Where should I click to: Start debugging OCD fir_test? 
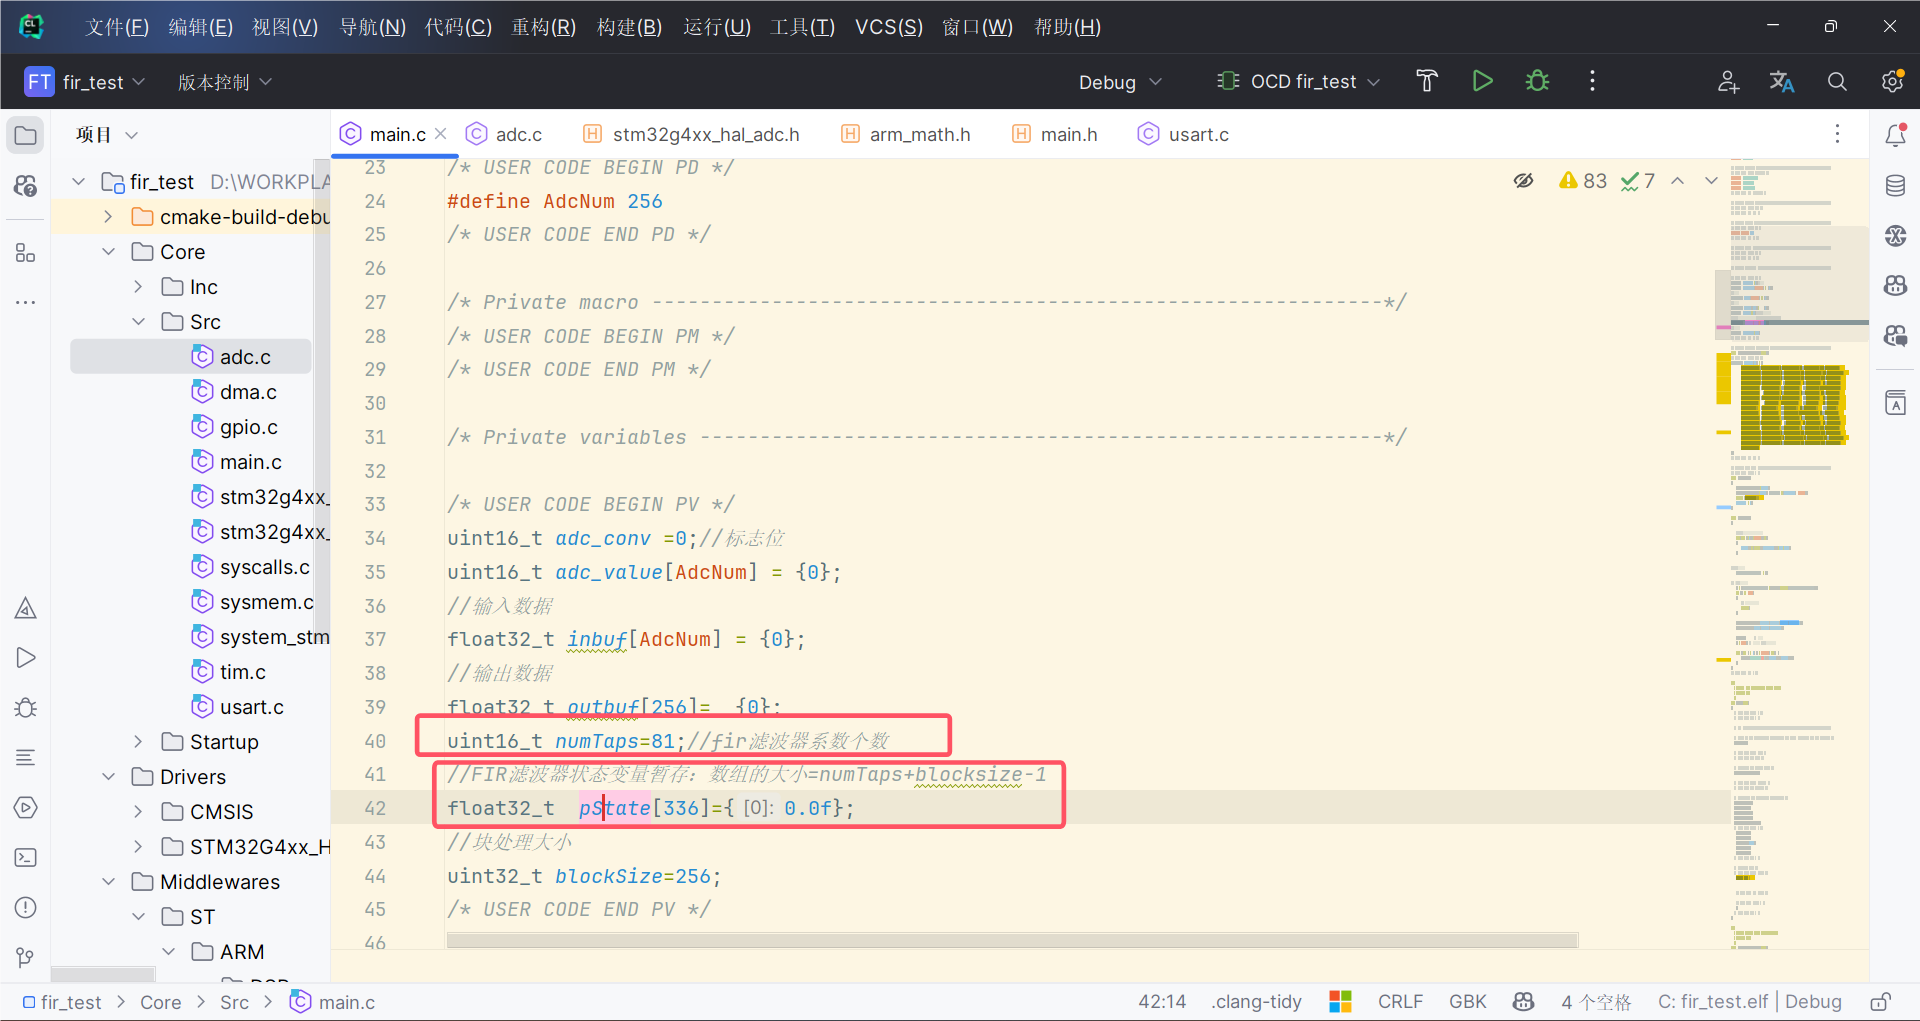(x=1538, y=81)
